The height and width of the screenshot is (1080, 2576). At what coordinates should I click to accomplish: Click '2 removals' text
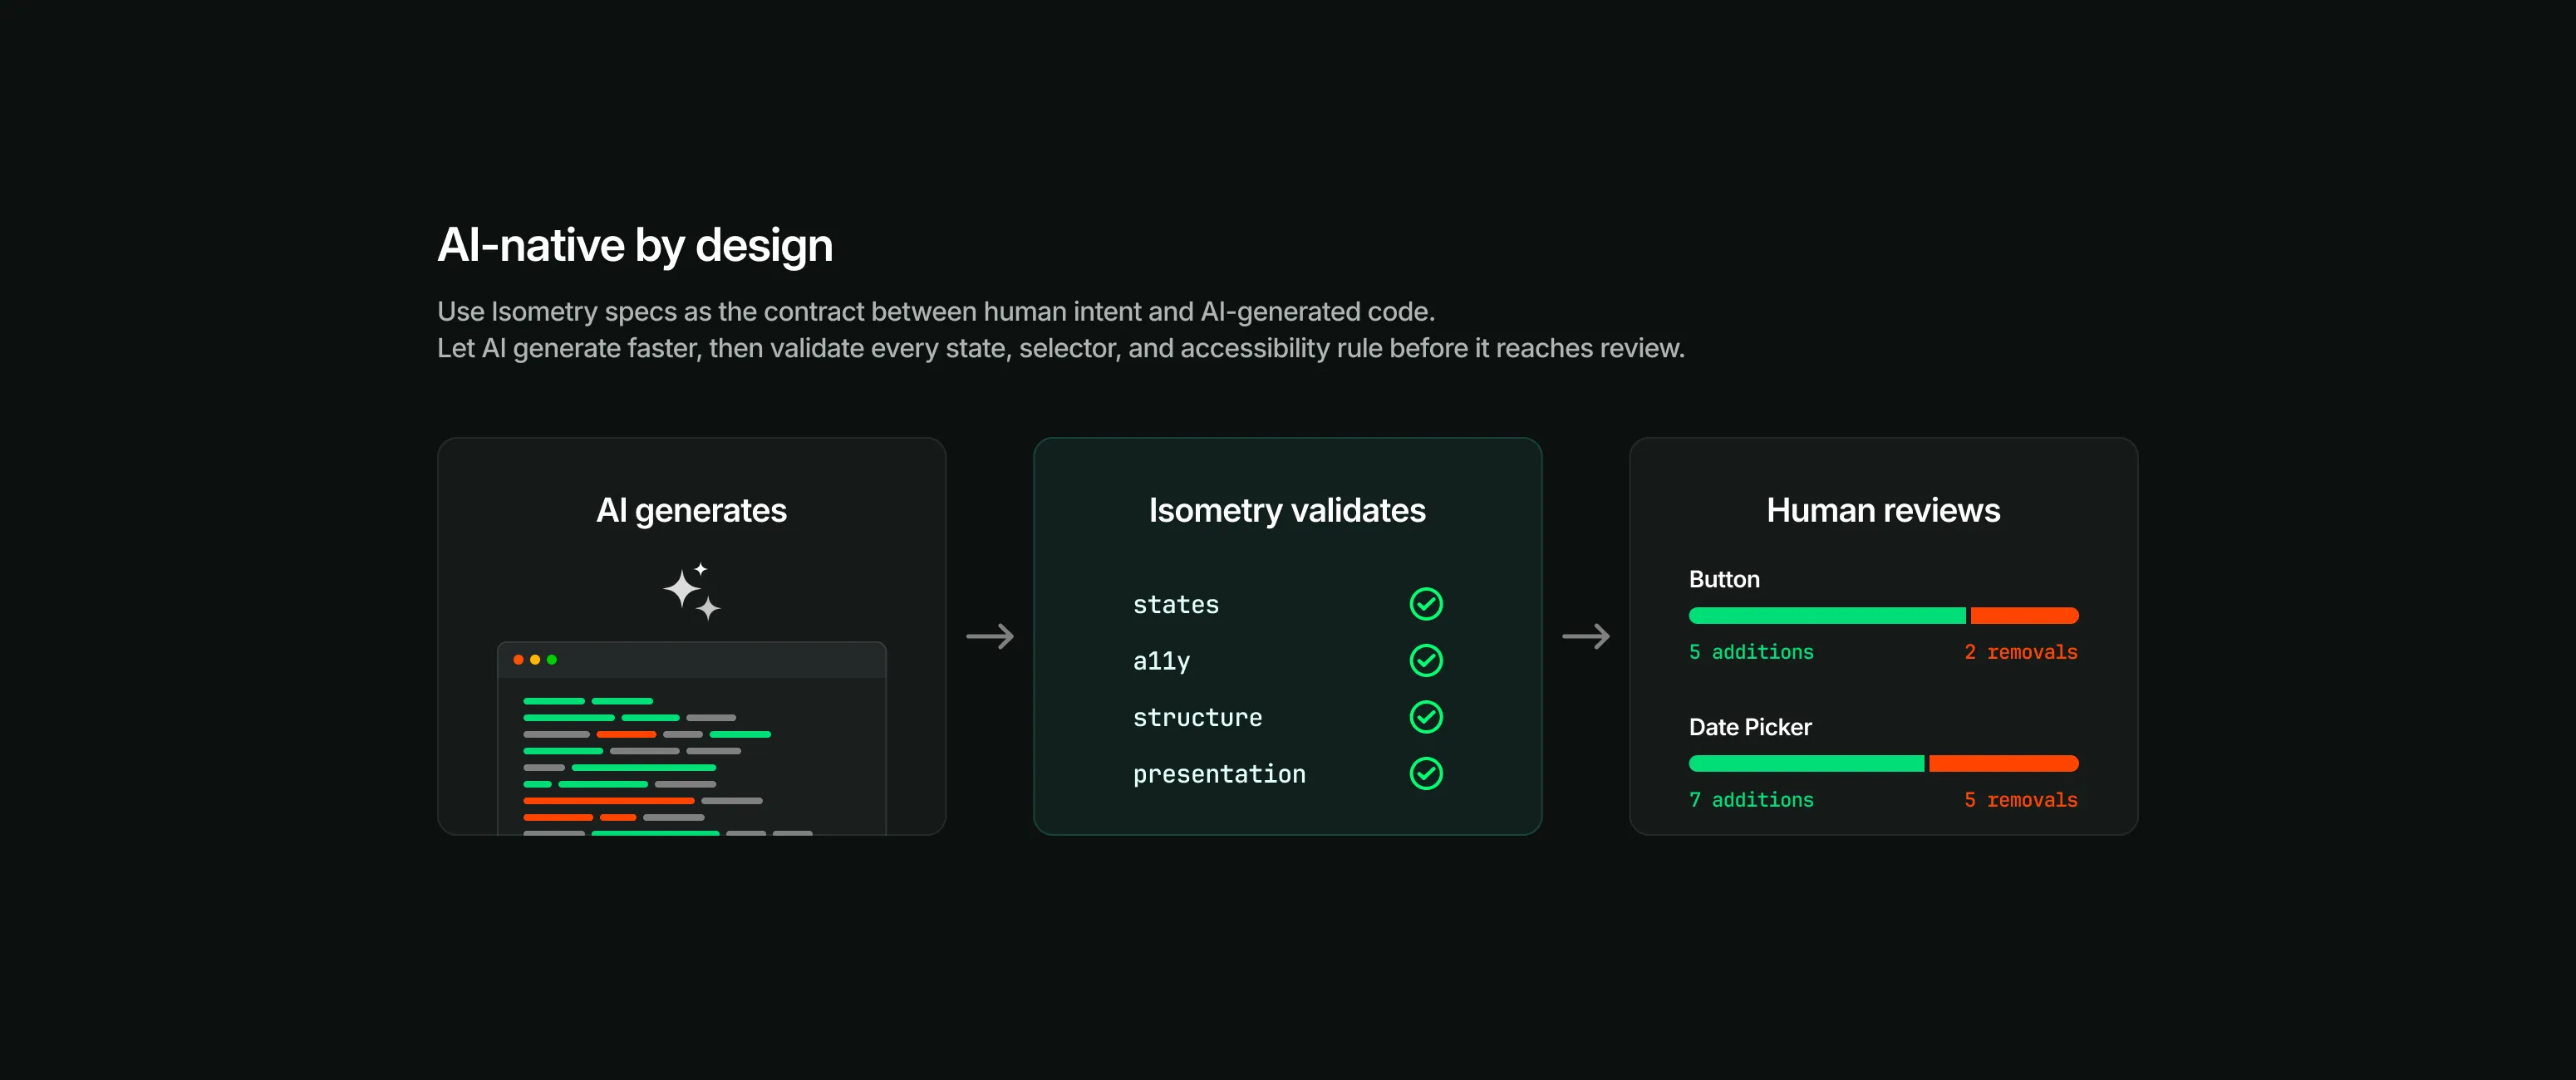click(x=2021, y=652)
